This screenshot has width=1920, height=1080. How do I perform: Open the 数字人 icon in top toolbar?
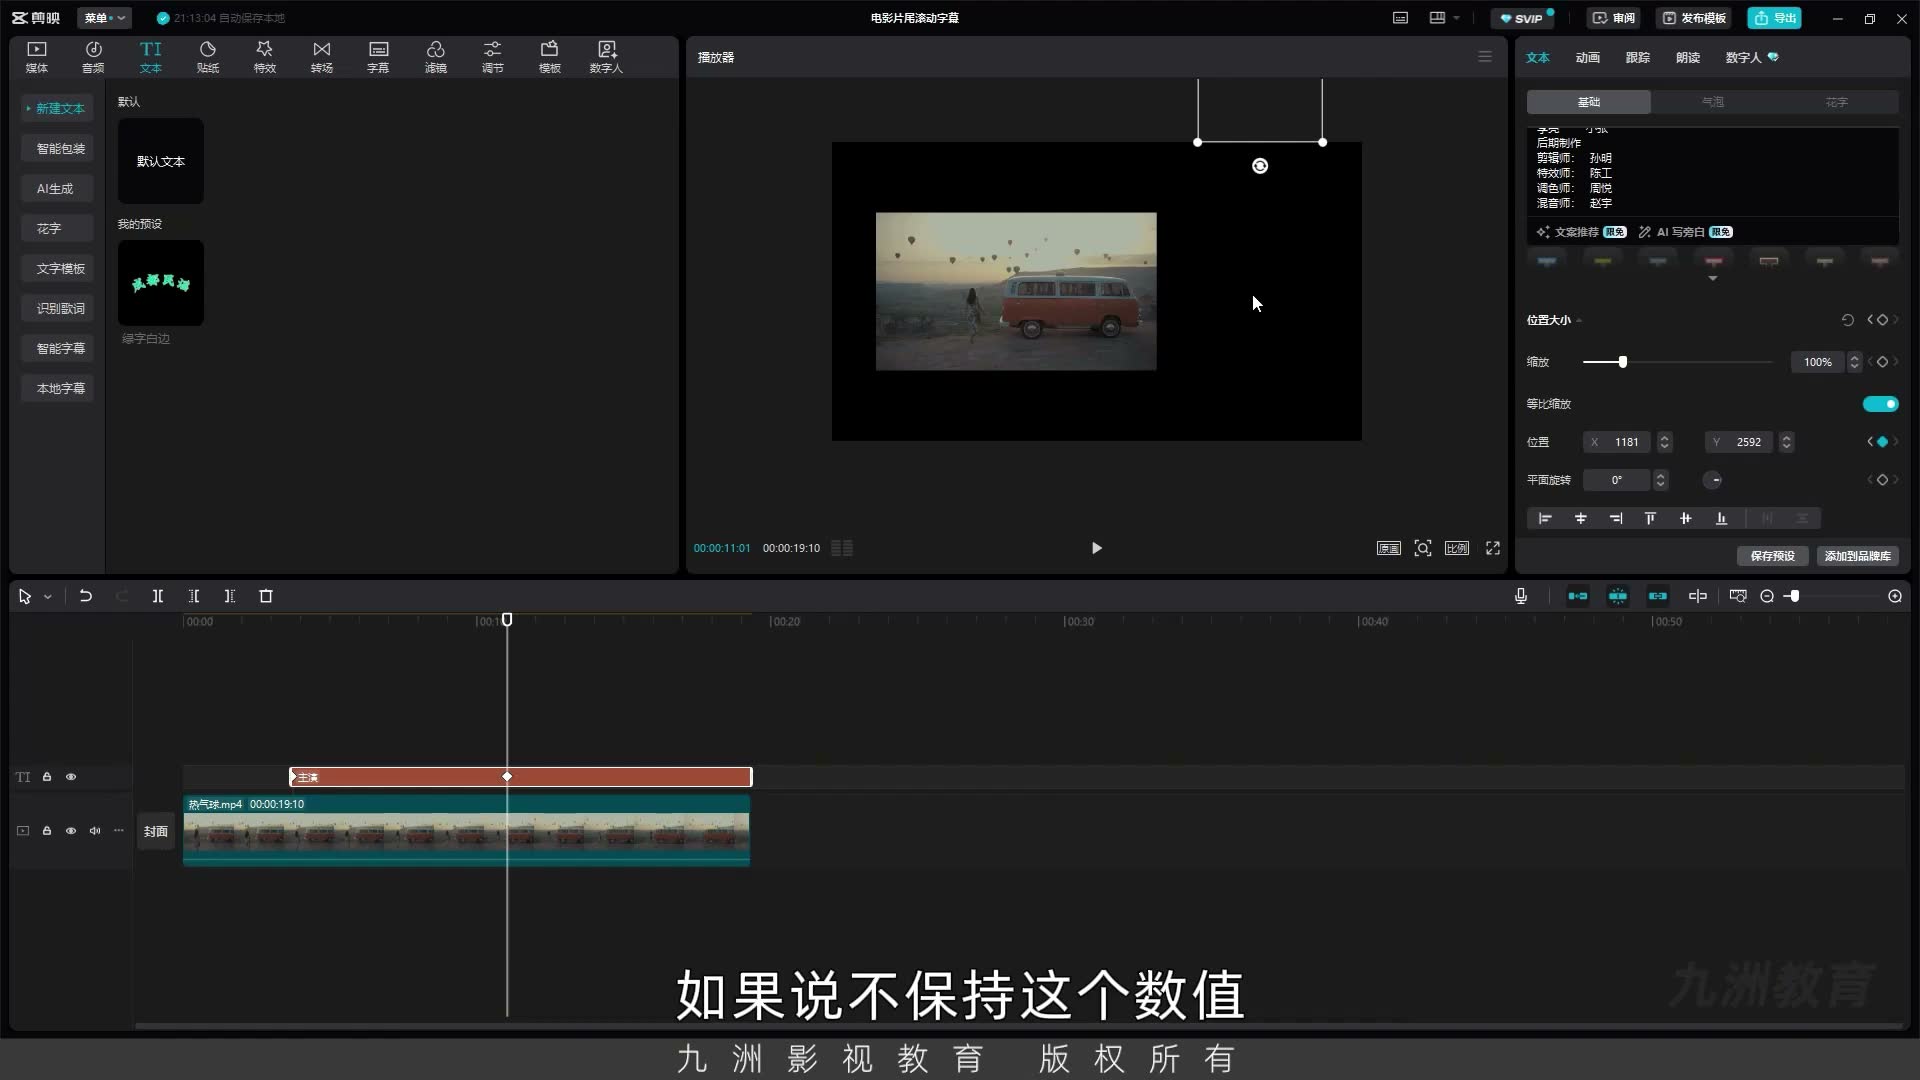[x=606, y=57]
